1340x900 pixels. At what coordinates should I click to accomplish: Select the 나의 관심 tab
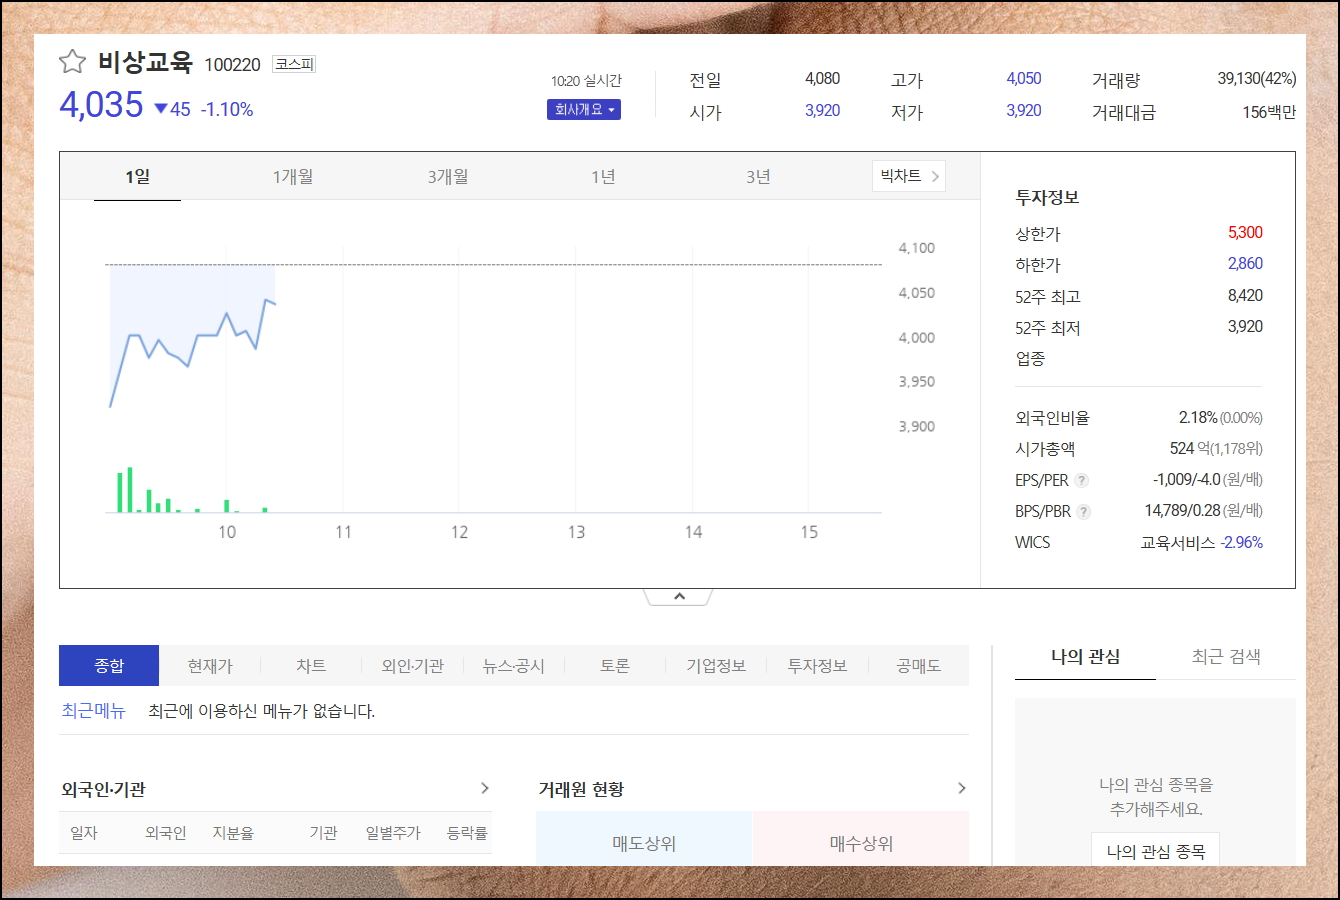[1085, 657]
